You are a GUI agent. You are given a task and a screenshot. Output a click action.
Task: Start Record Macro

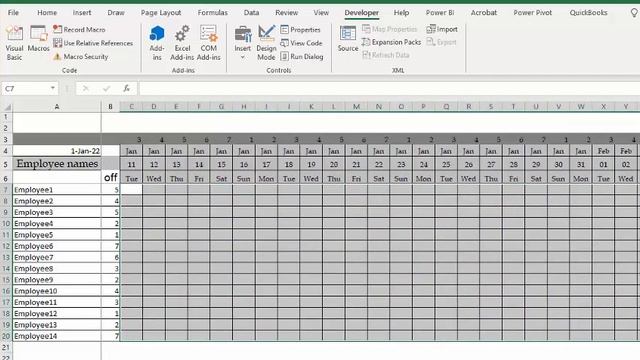pos(80,29)
